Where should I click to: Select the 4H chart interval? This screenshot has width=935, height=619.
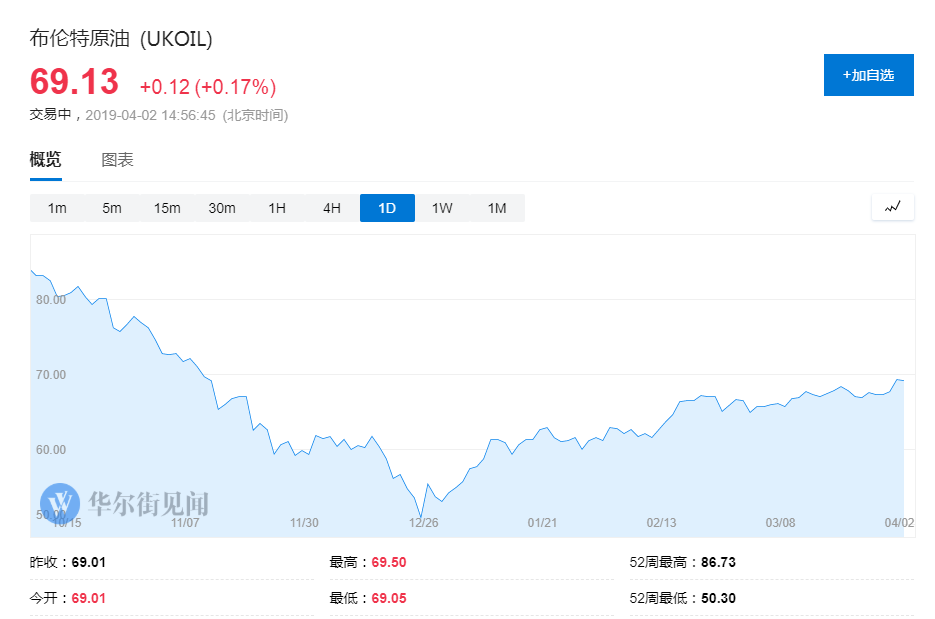tap(332, 208)
